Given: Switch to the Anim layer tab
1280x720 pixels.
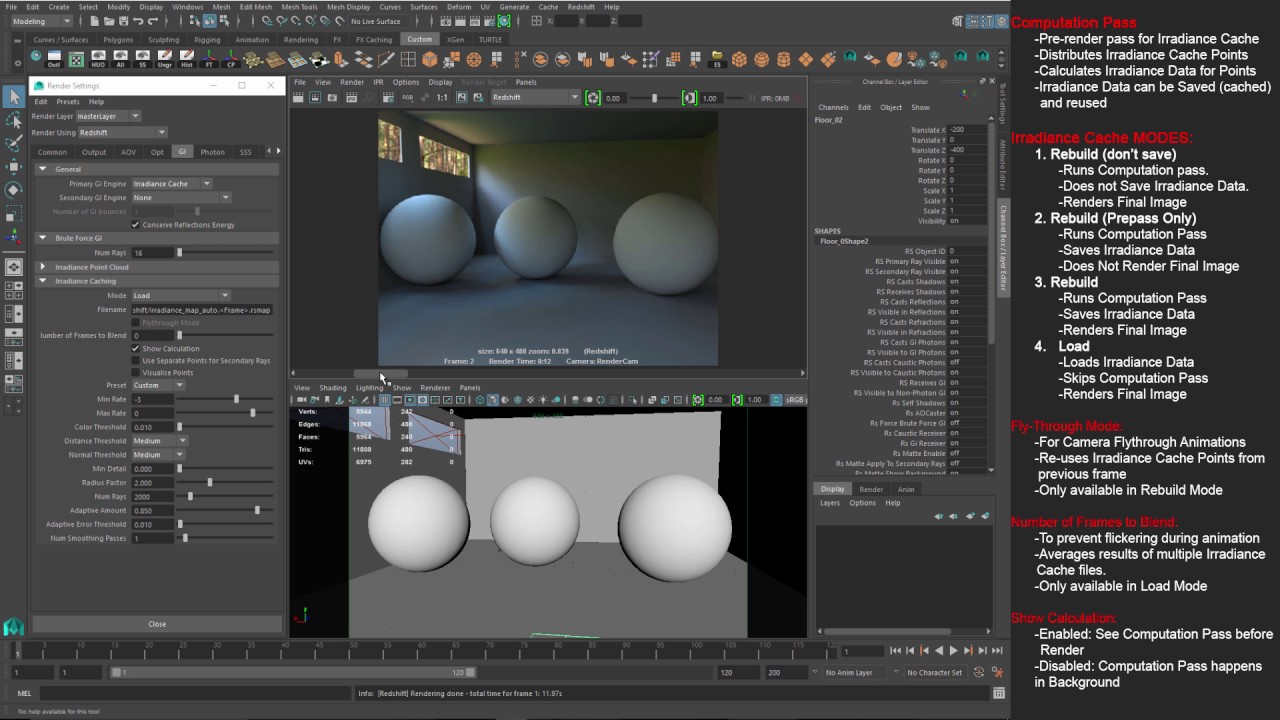Looking at the screenshot, I should coord(905,489).
